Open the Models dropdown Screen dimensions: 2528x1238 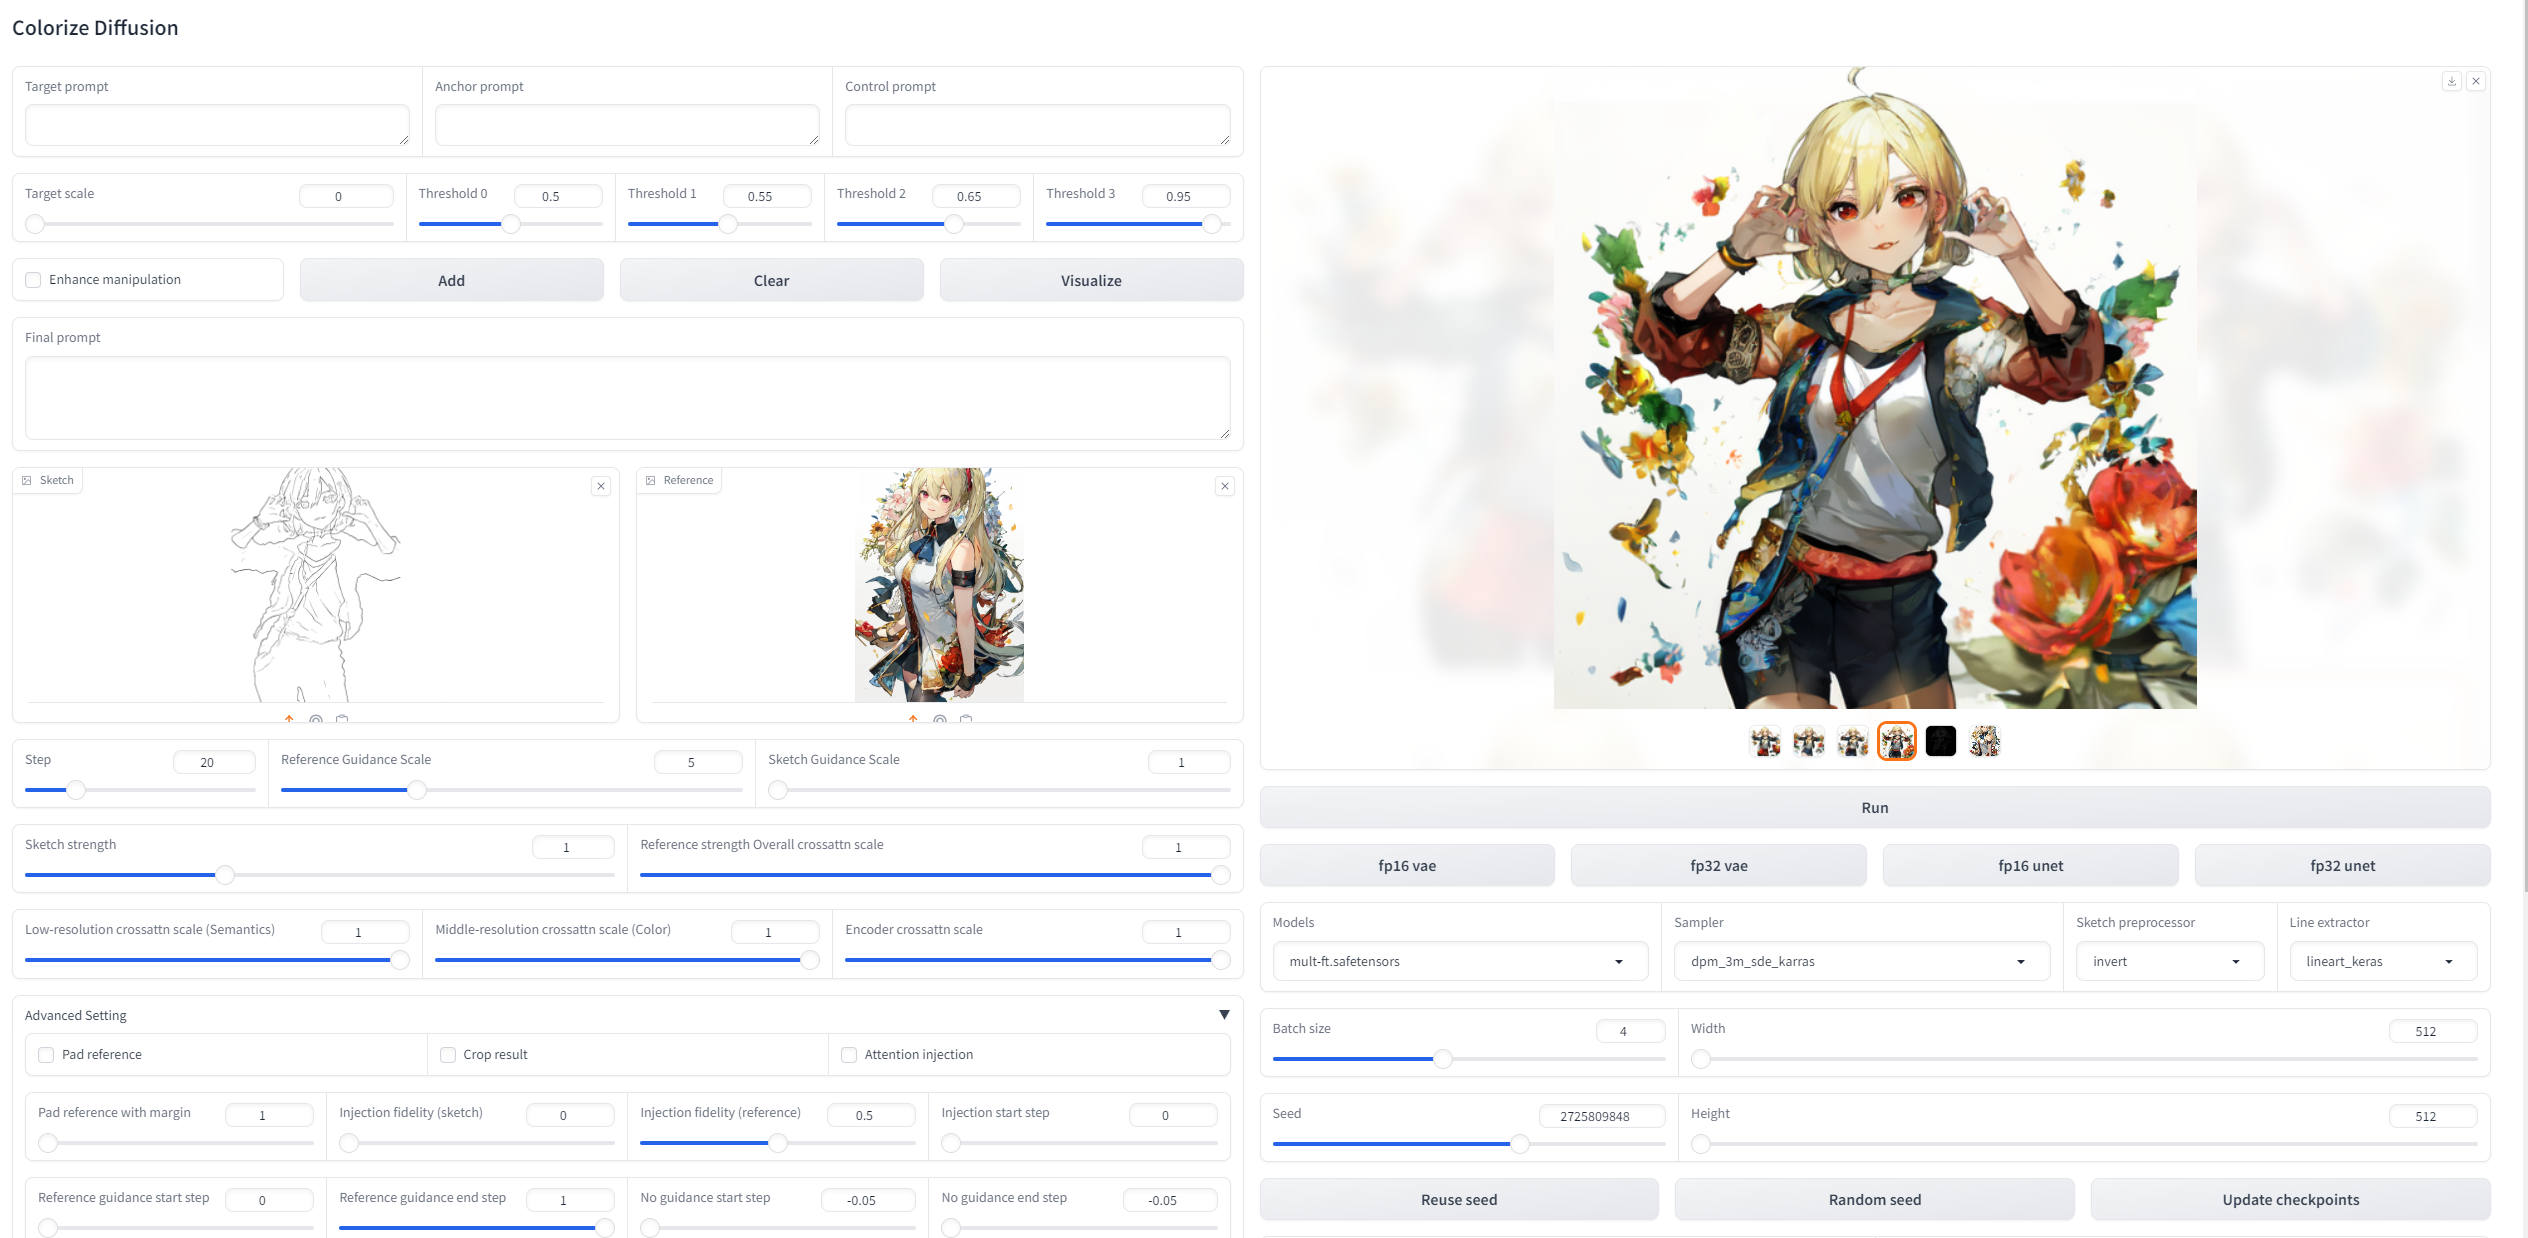(1460, 961)
